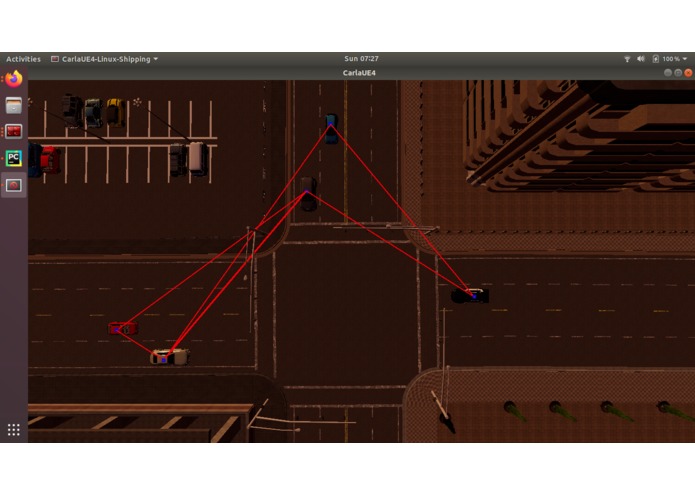Click the volume speaker icon

[x=641, y=59]
